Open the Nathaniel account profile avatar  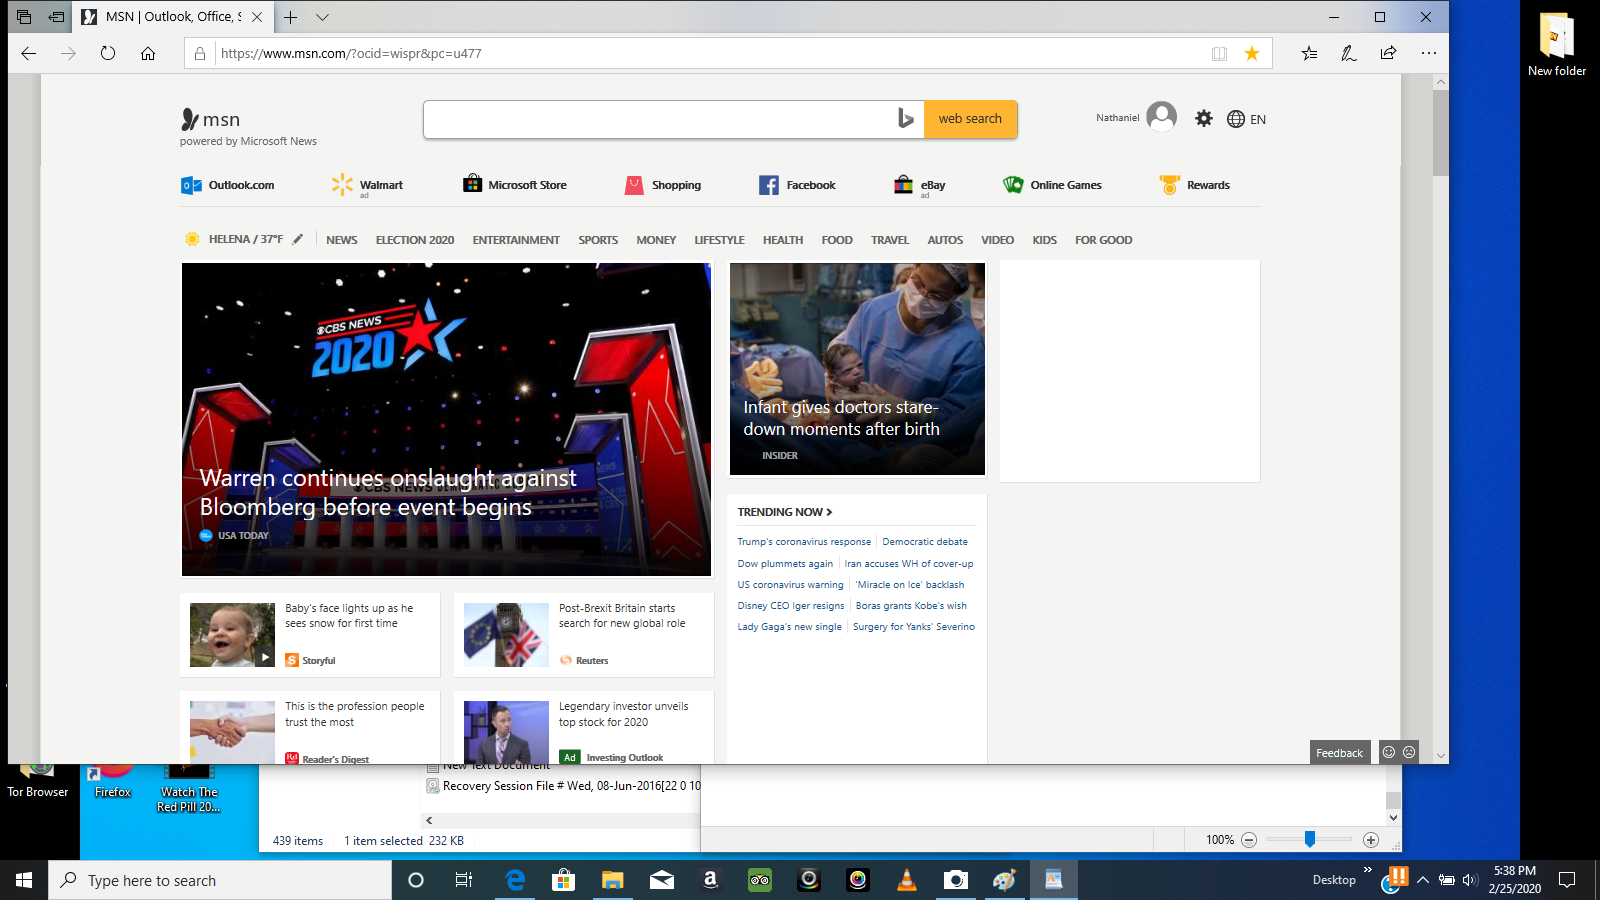click(x=1161, y=118)
